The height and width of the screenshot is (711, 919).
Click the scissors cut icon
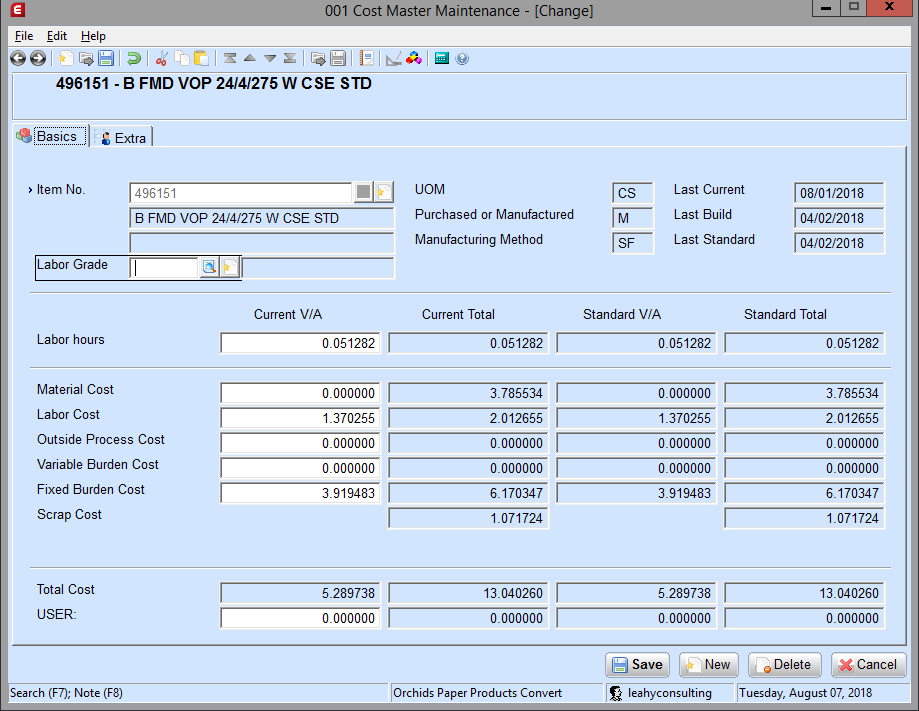(x=162, y=58)
